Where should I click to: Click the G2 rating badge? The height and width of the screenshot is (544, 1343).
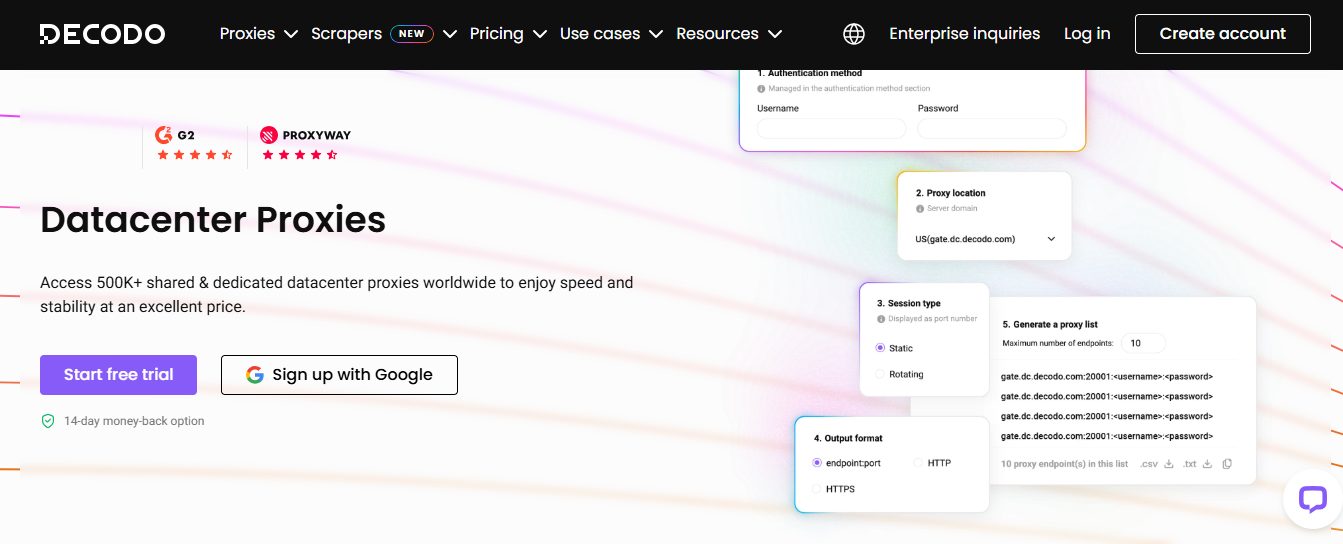pos(194,144)
